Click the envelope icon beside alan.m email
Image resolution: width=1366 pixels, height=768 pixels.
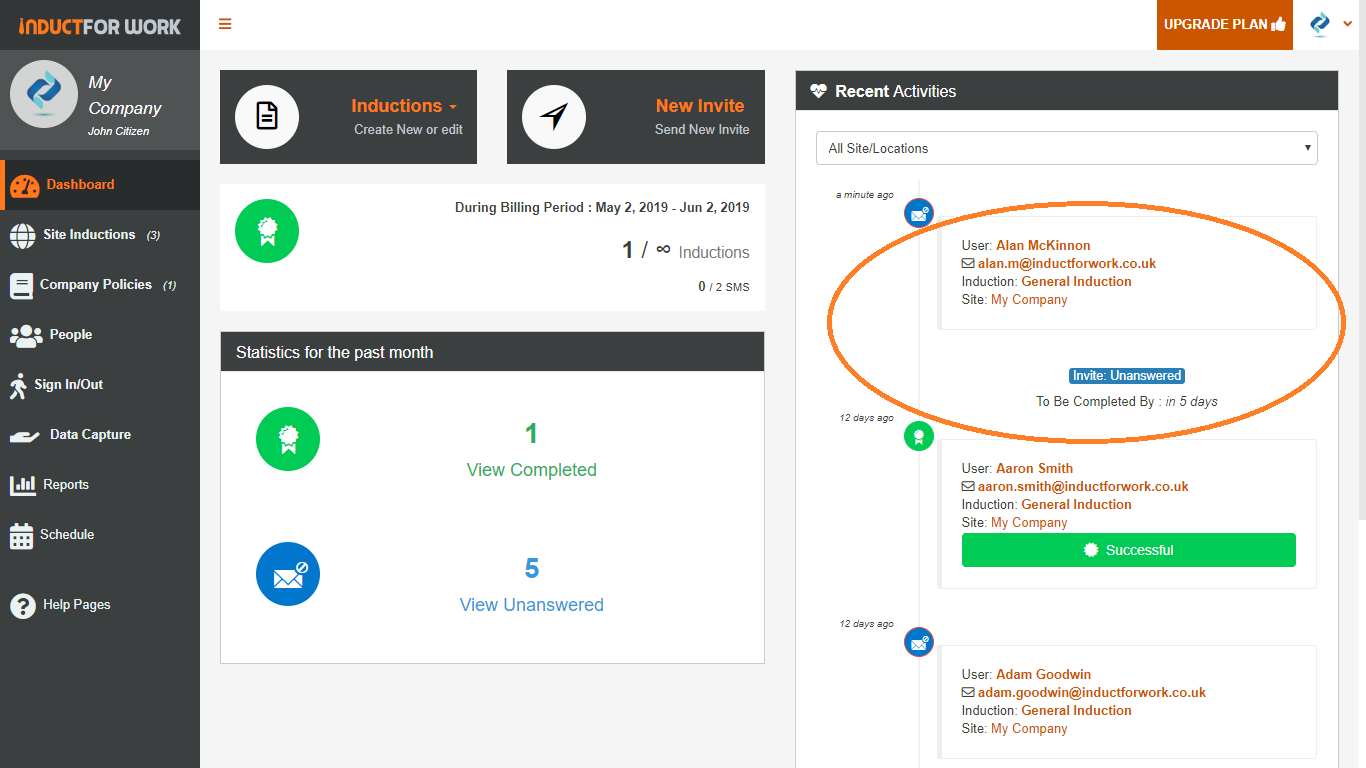[x=968, y=264]
